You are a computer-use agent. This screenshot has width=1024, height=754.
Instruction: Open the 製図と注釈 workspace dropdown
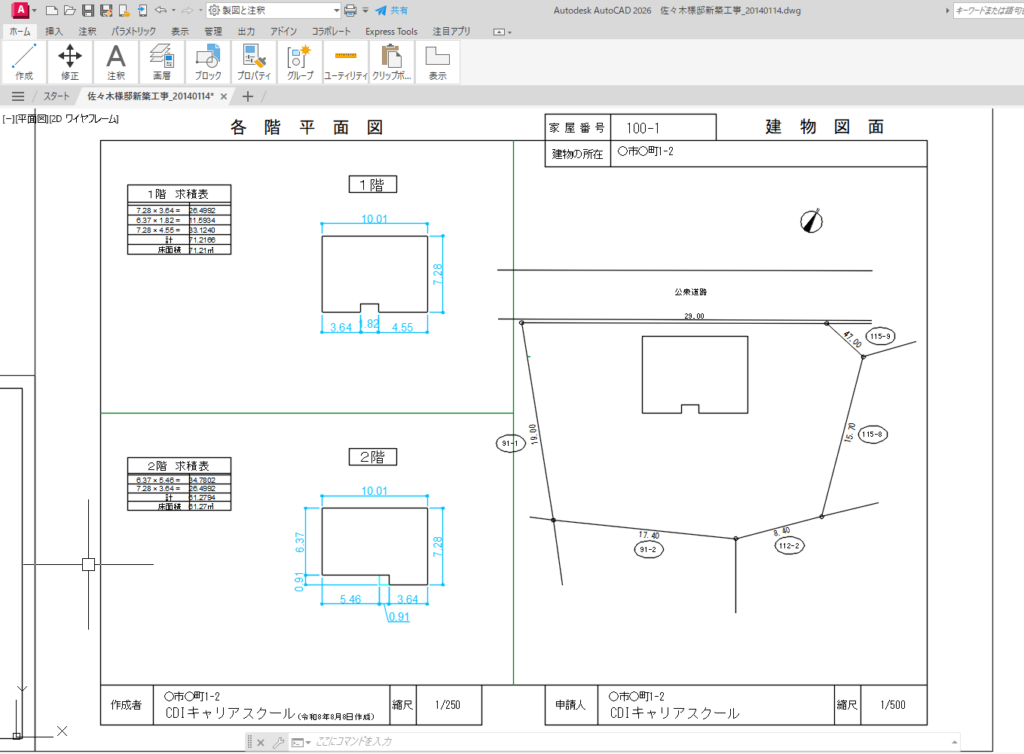point(274,10)
